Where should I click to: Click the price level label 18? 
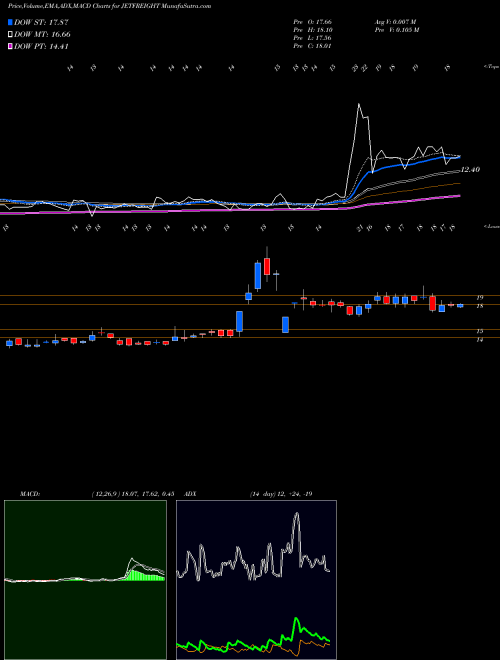[479, 306]
